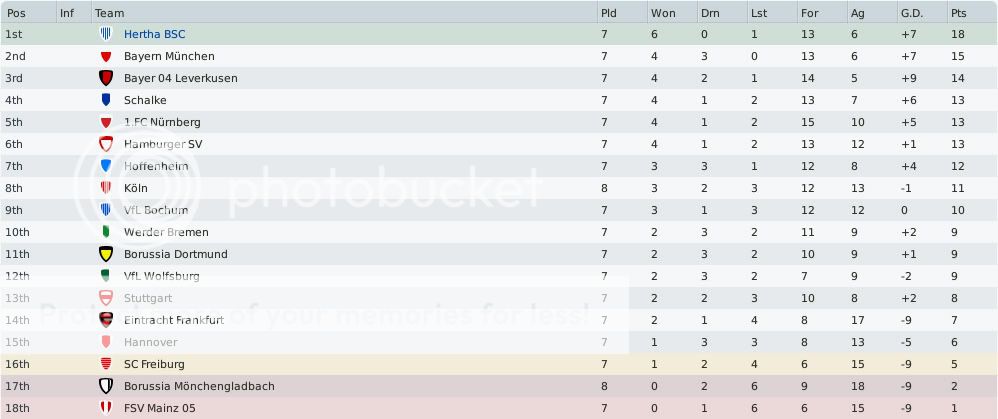Open the 1.FC Nürnberg team name

point(162,122)
